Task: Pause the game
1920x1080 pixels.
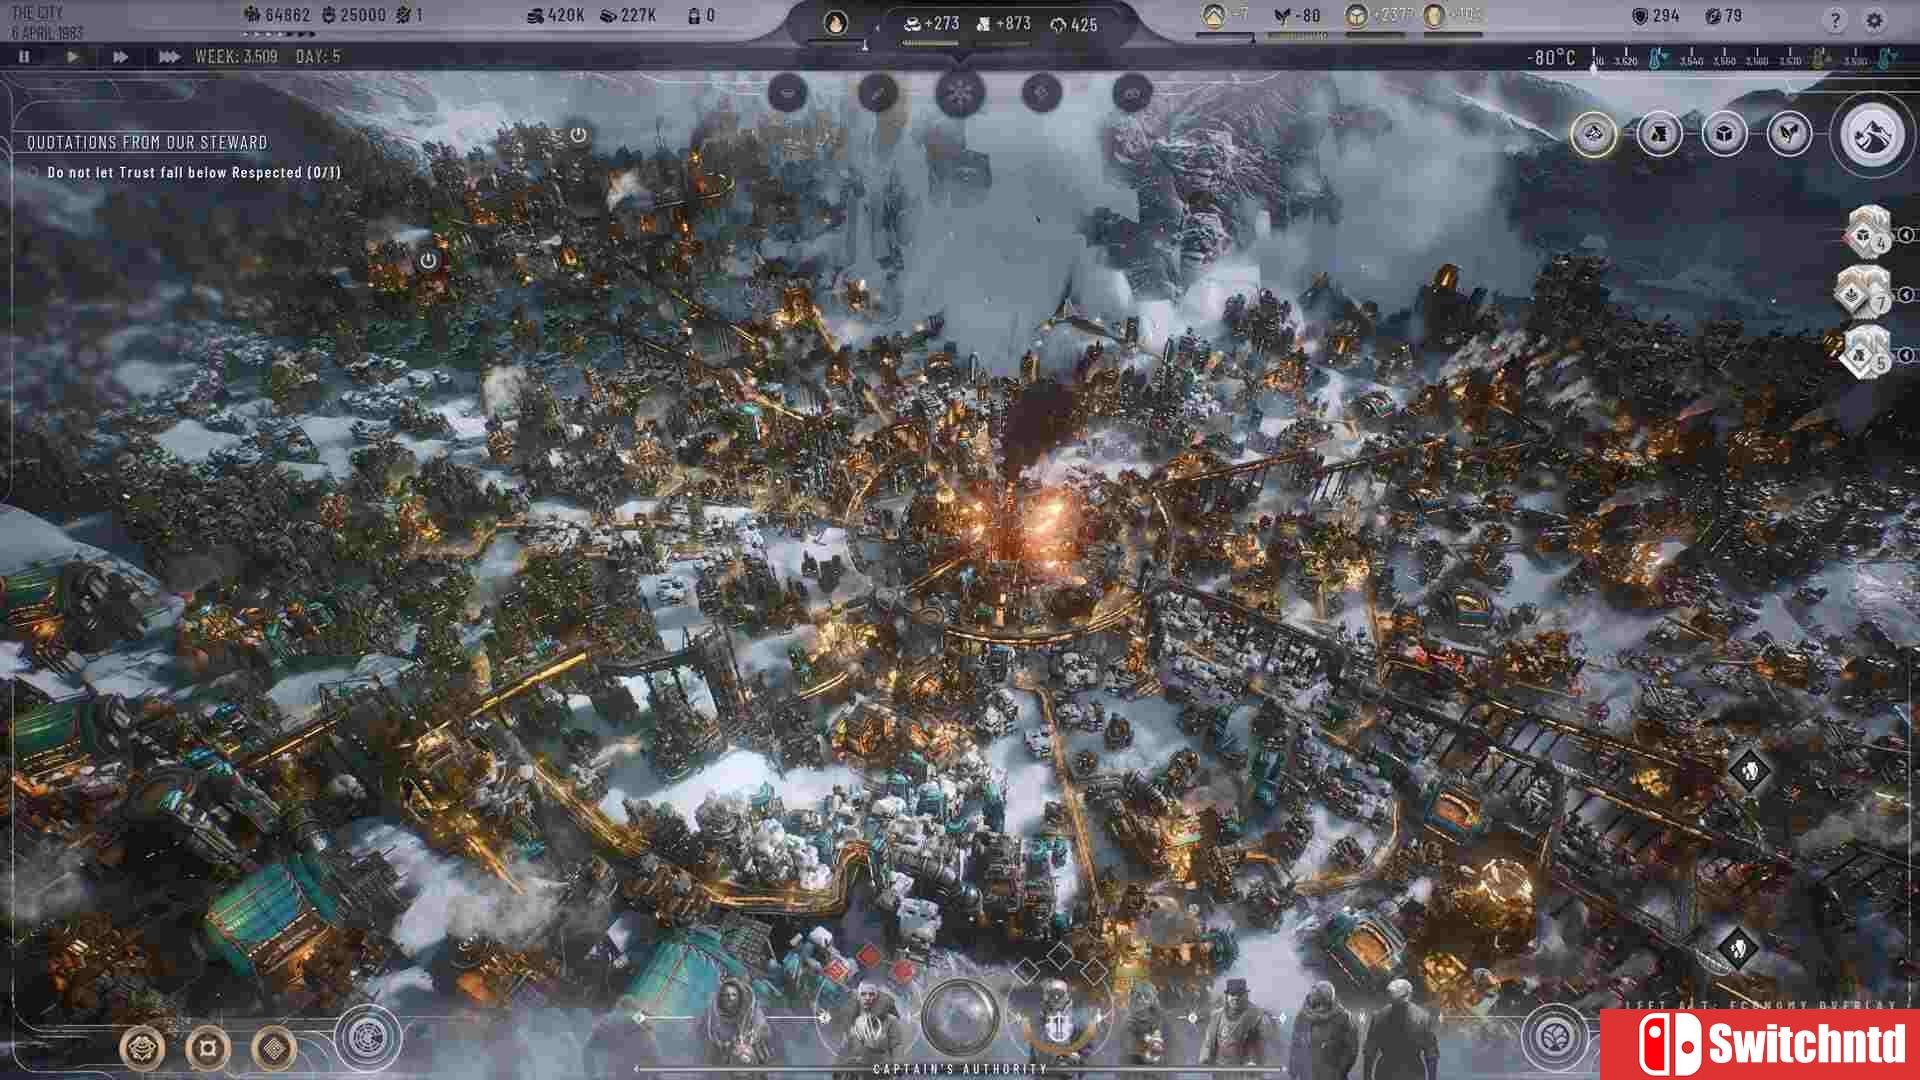Action: (24, 57)
